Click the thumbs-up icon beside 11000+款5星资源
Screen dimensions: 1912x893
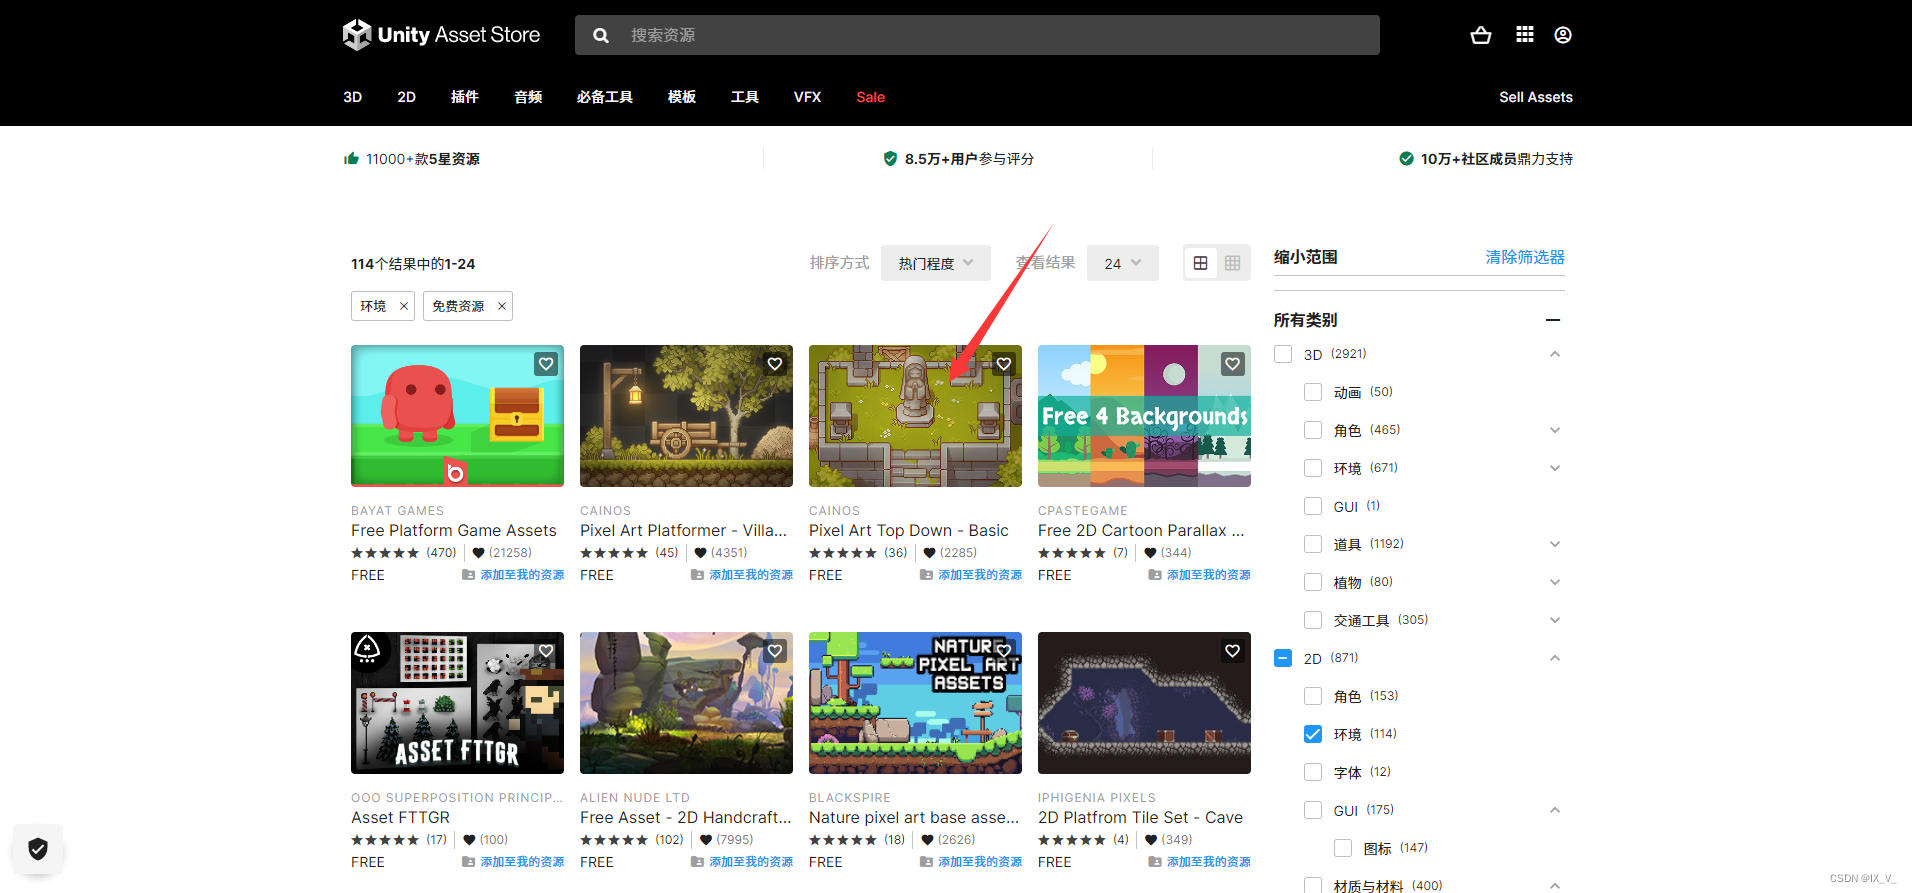point(351,159)
